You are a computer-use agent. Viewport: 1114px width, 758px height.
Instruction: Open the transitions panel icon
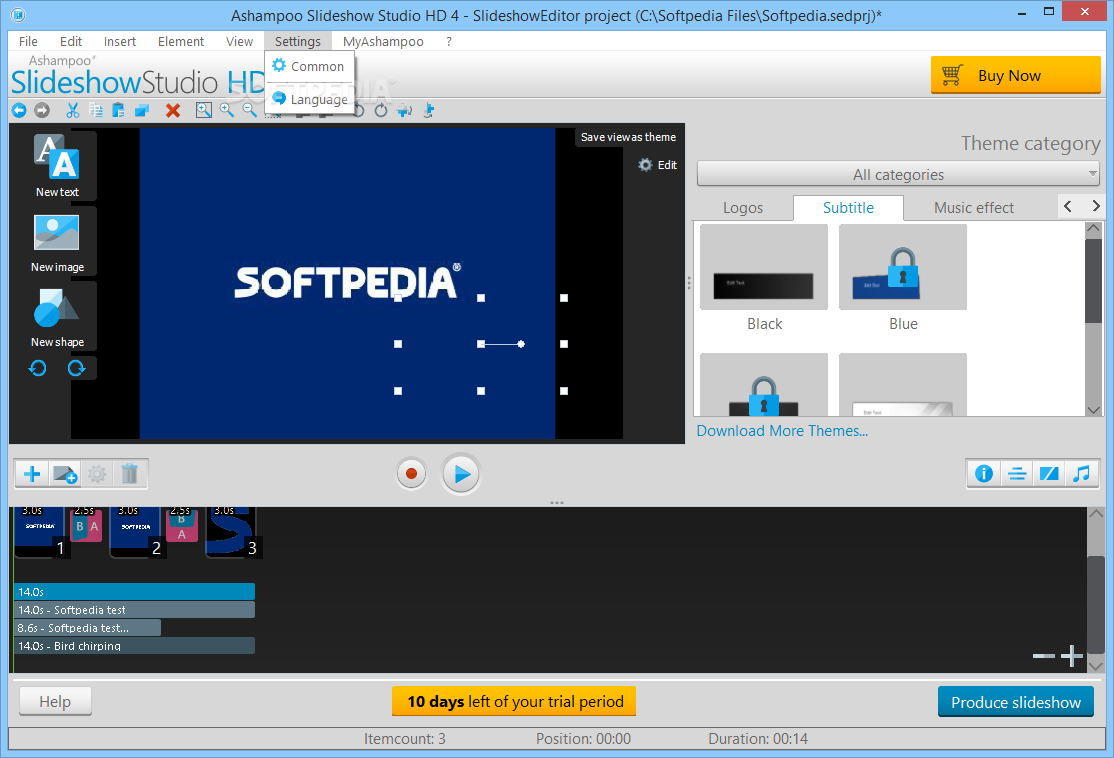(x=1049, y=474)
